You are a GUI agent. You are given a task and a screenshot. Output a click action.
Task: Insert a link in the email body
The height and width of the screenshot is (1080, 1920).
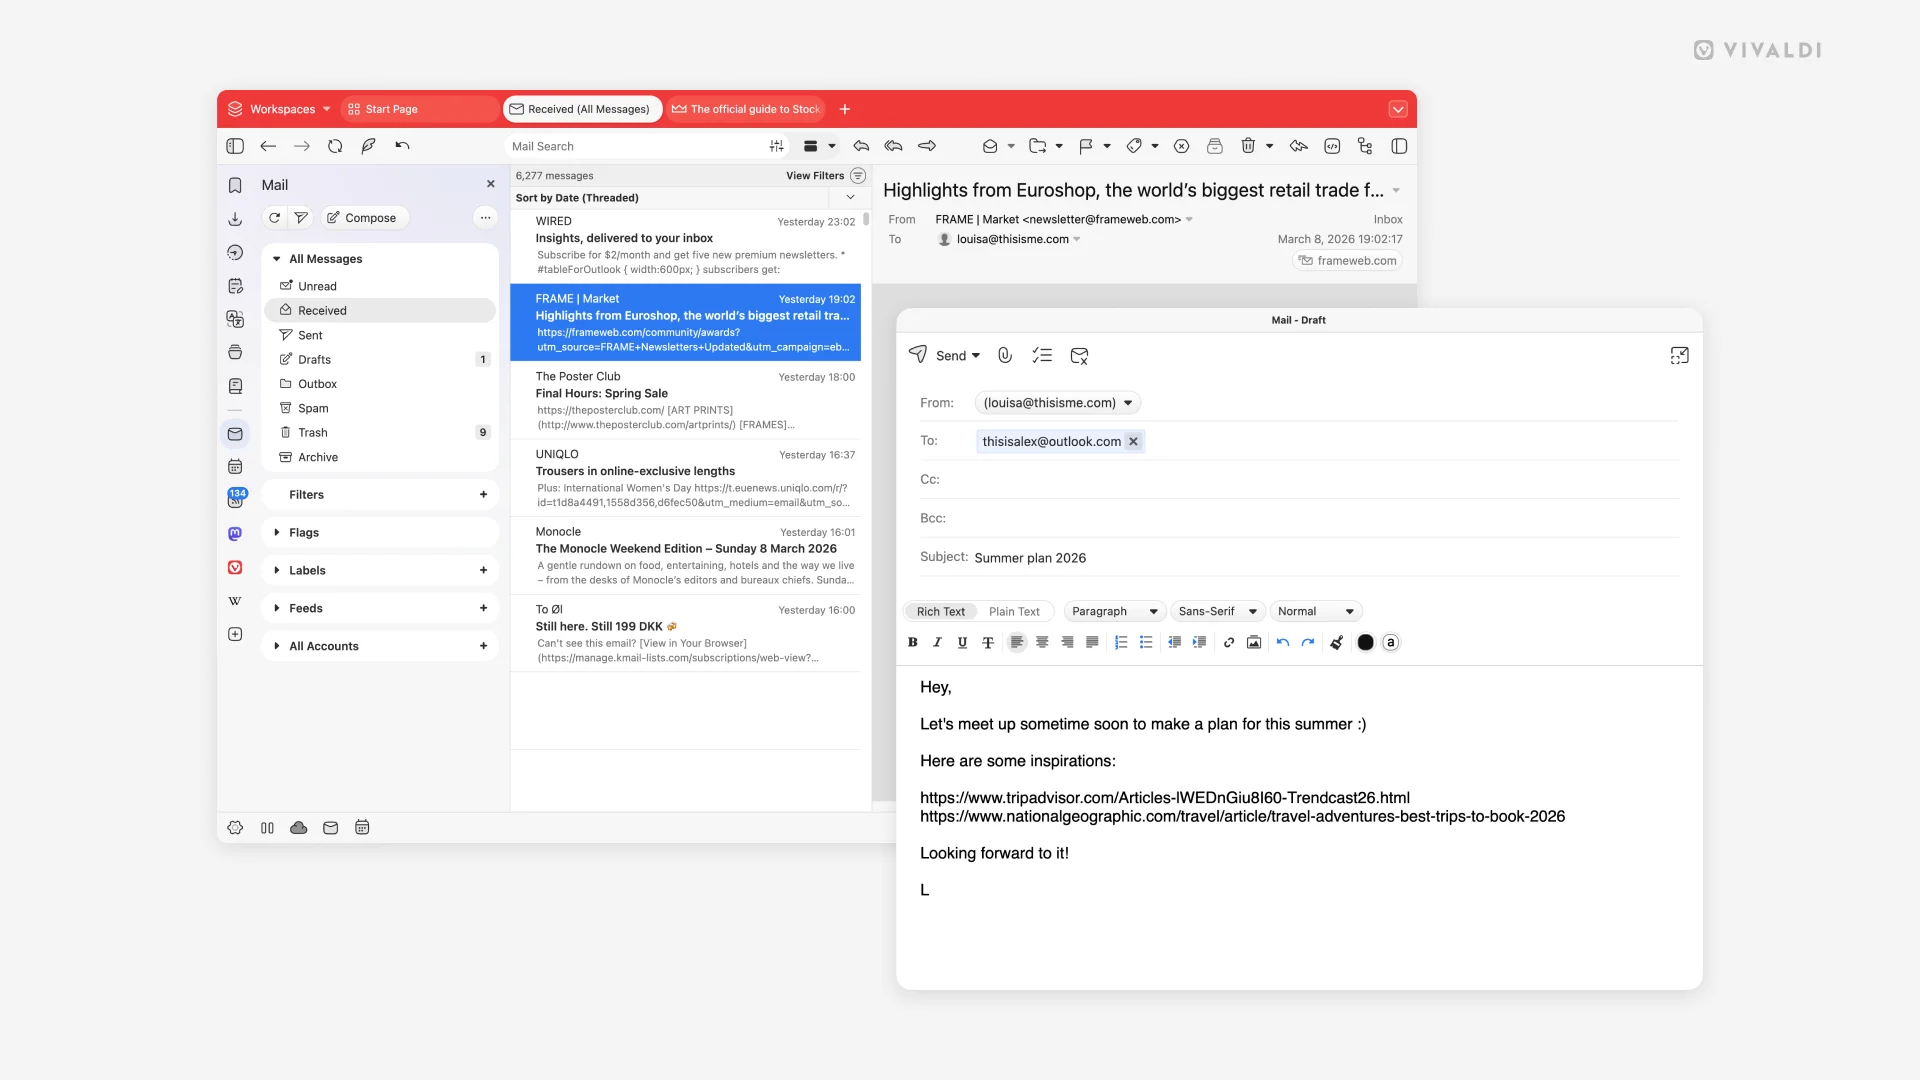click(x=1228, y=643)
